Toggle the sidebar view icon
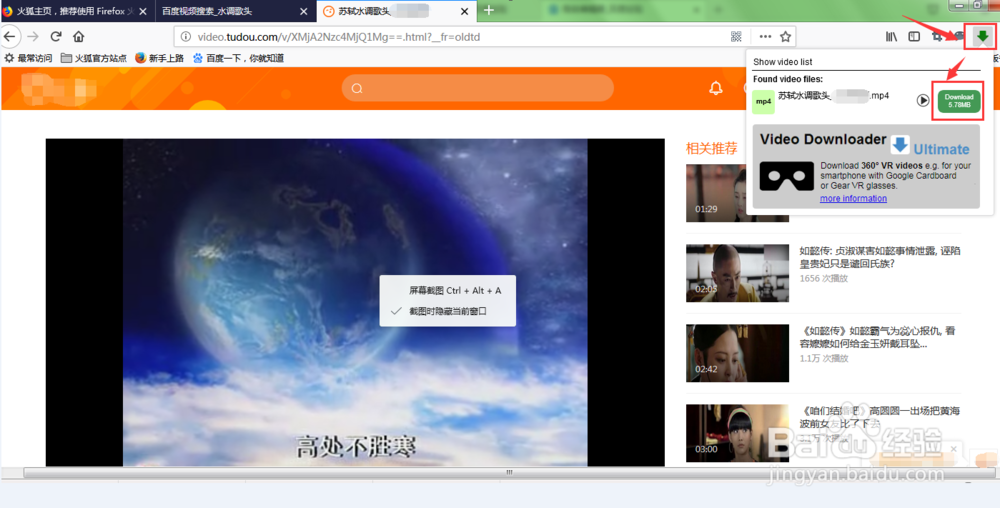Image resolution: width=1000 pixels, height=508 pixels. 915,37
